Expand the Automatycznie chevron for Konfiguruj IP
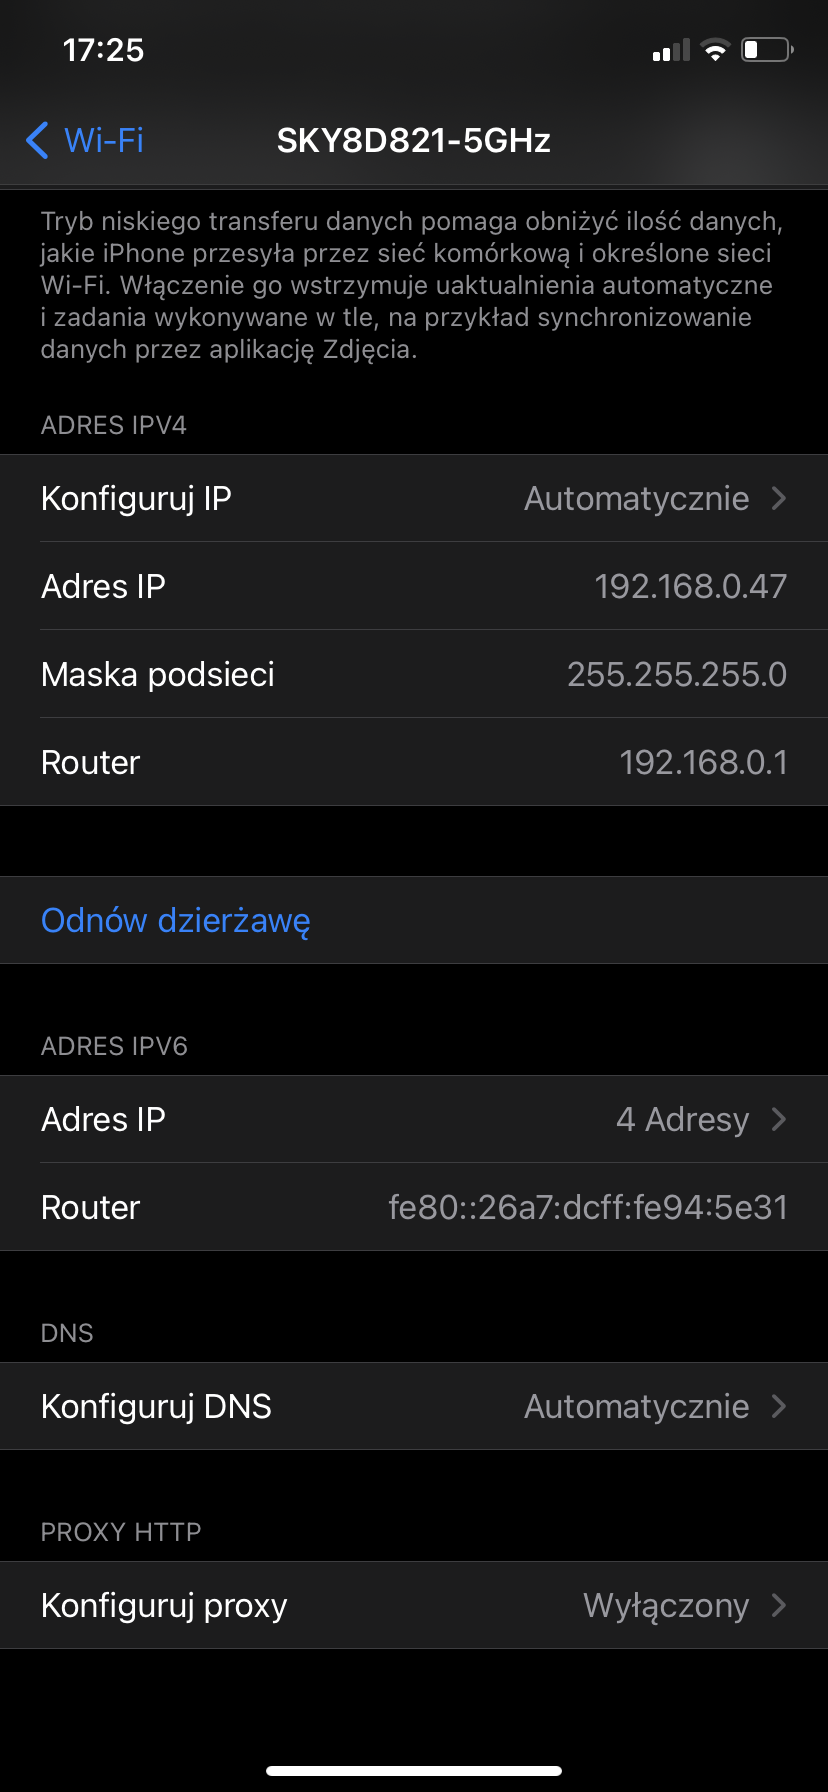This screenshot has height=1792, width=828. (x=780, y=498)
